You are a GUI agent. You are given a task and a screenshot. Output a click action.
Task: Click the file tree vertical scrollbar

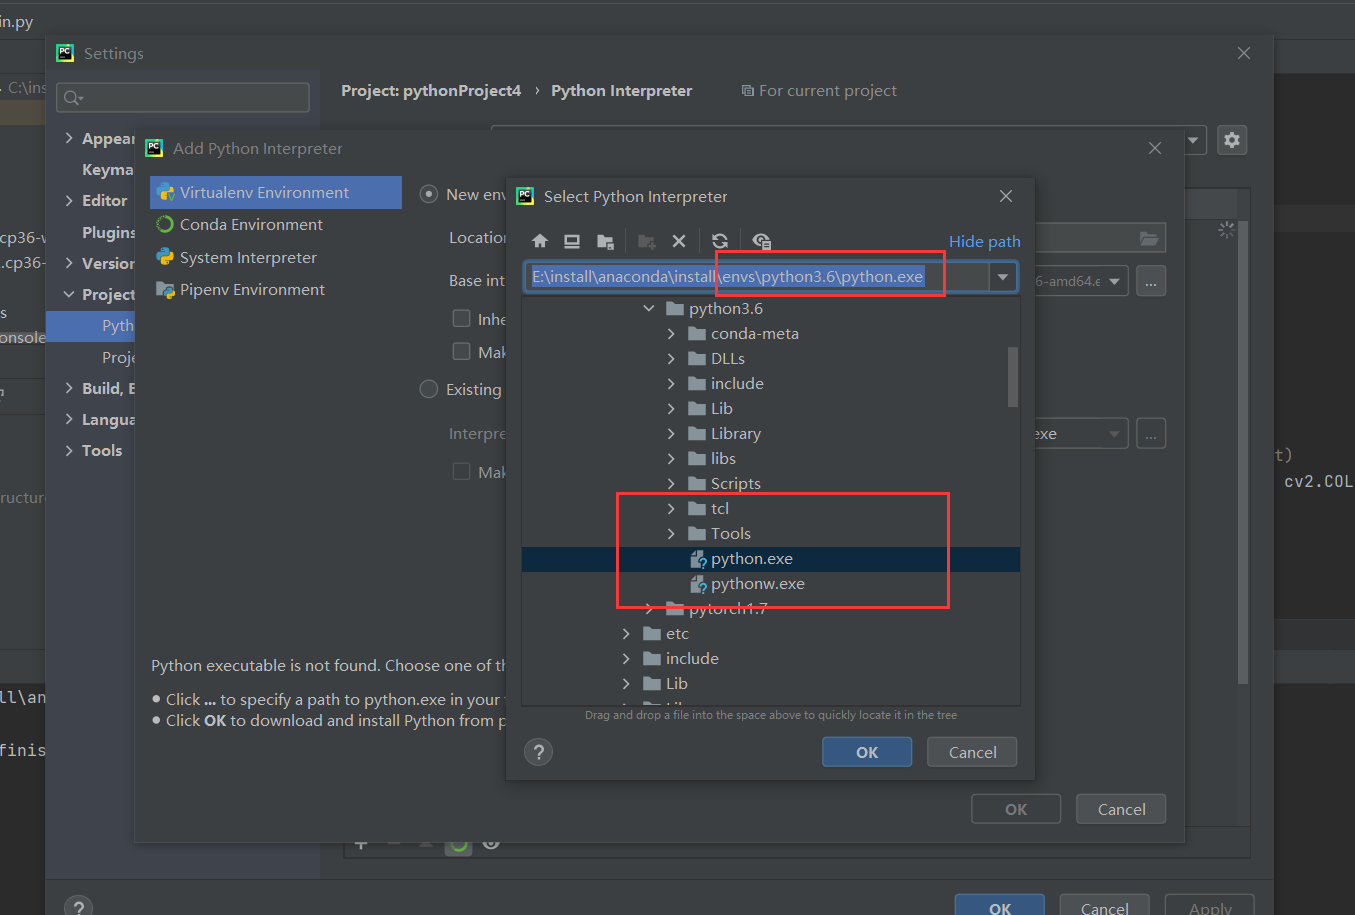(x=1013, y=377)
